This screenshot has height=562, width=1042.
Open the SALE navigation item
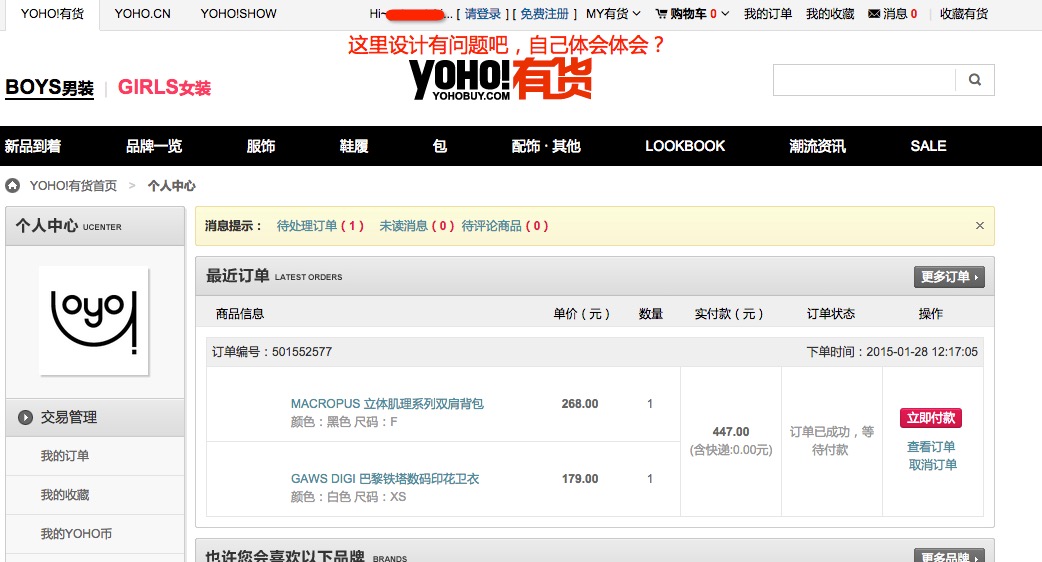coord(928,146)
